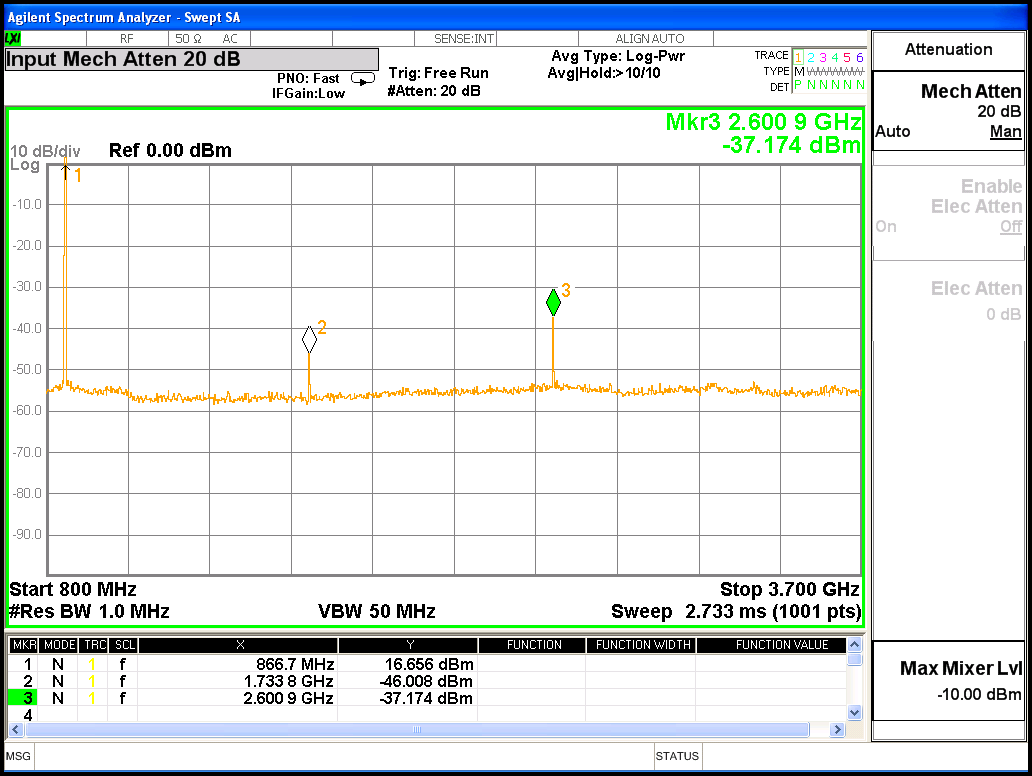Click the #Res BW 1.0 MHz label
Viewport: 1032px width, 776px height.
[89, 611]
